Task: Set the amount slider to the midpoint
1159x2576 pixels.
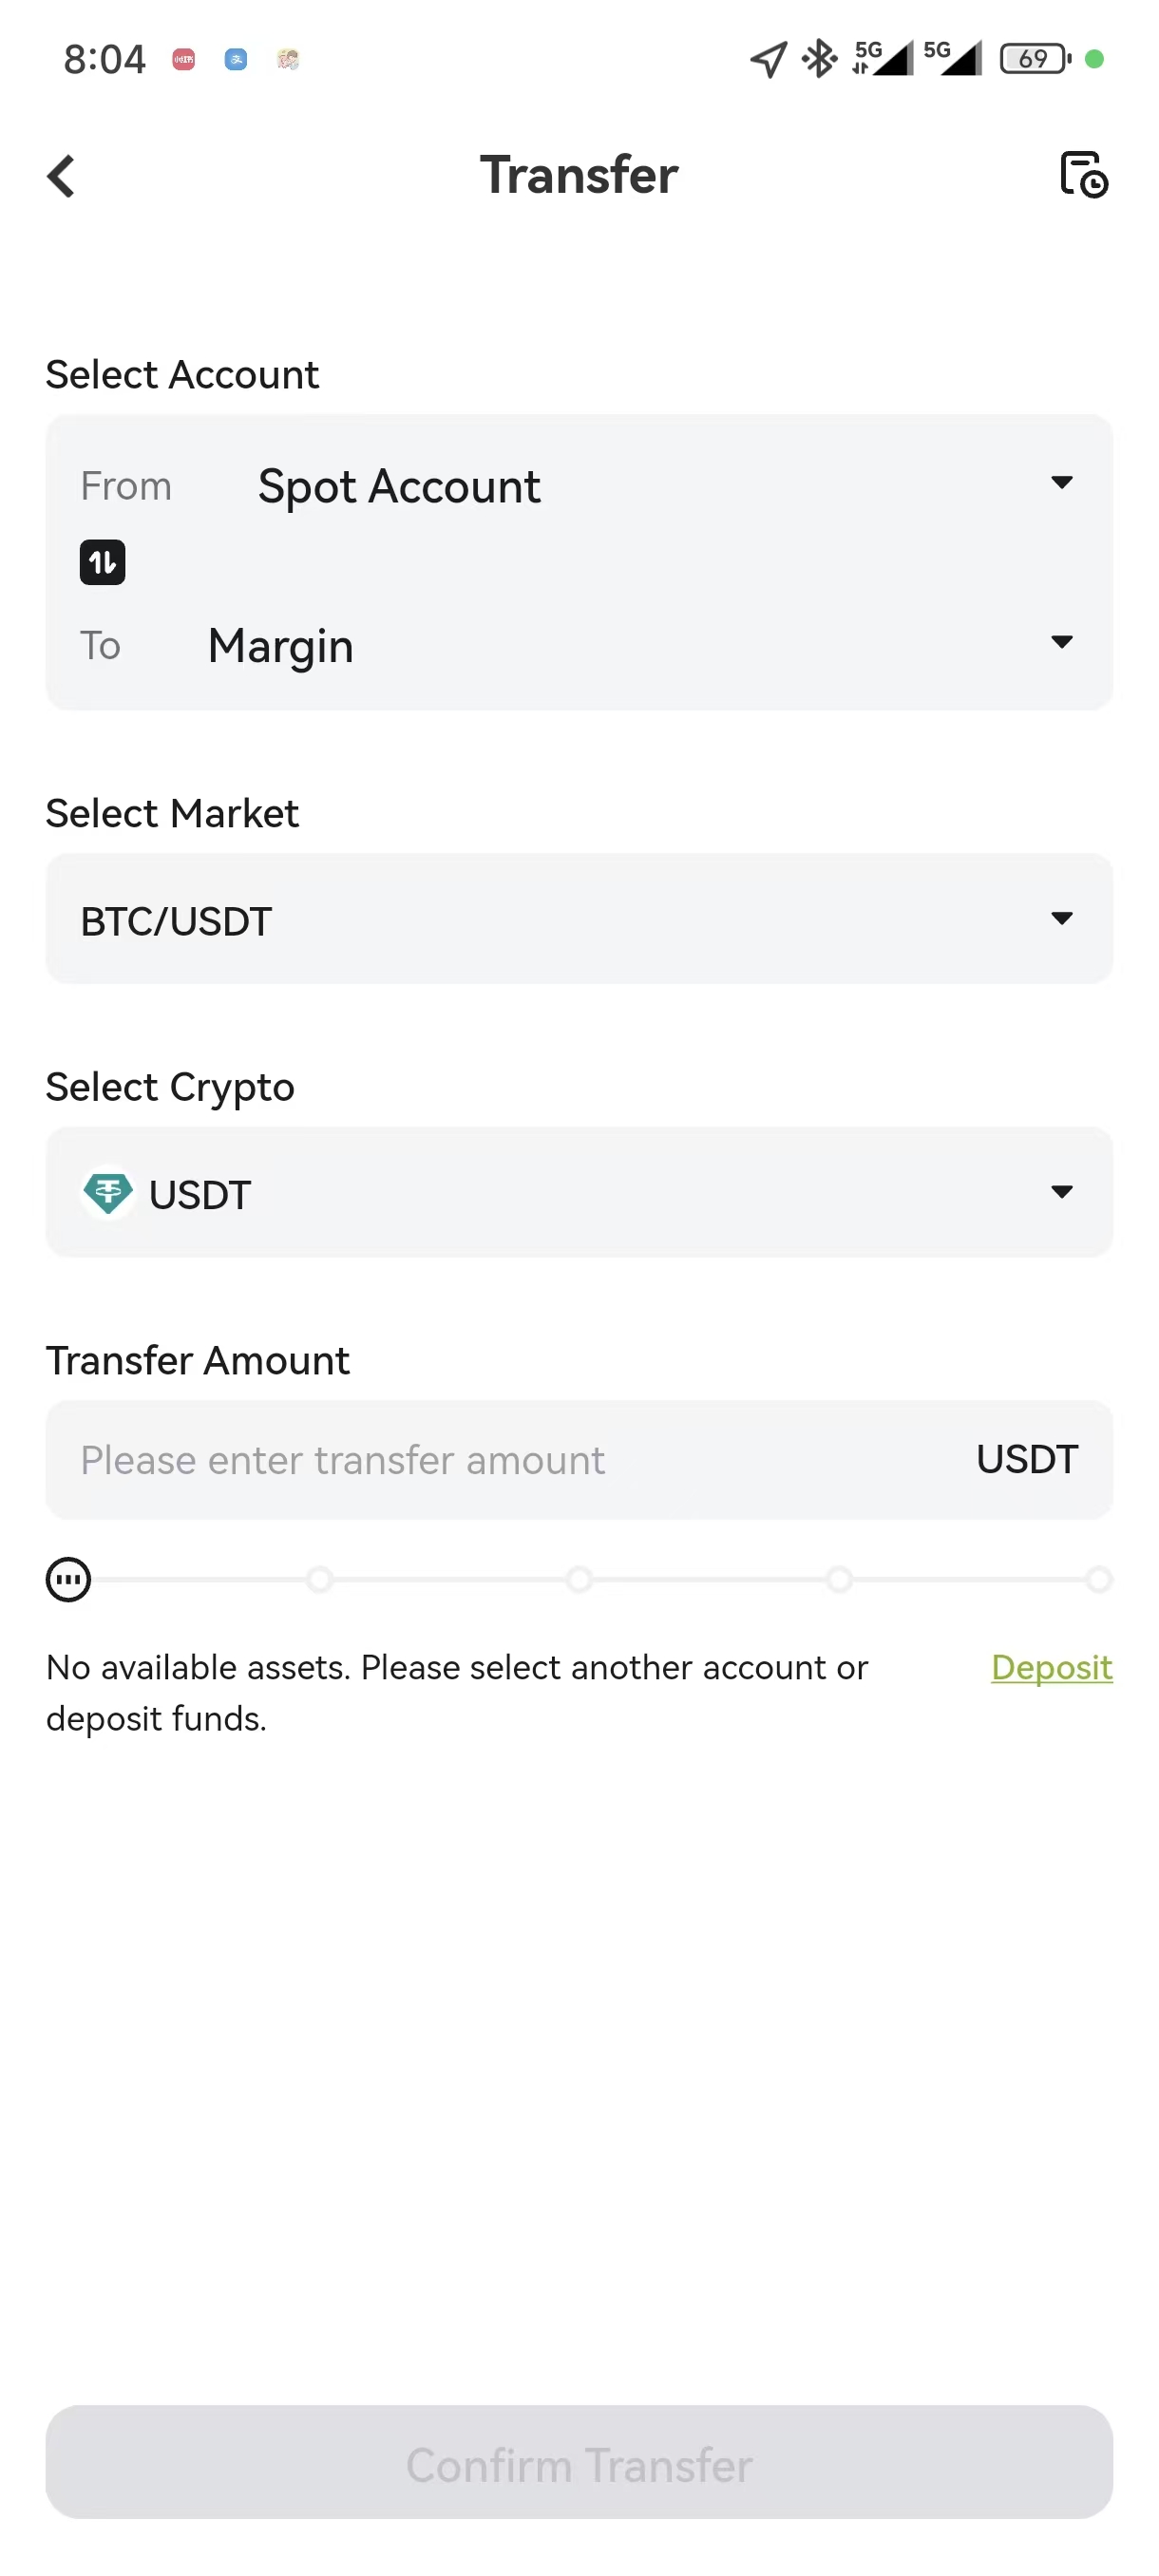Action: tap(579, 1580)
